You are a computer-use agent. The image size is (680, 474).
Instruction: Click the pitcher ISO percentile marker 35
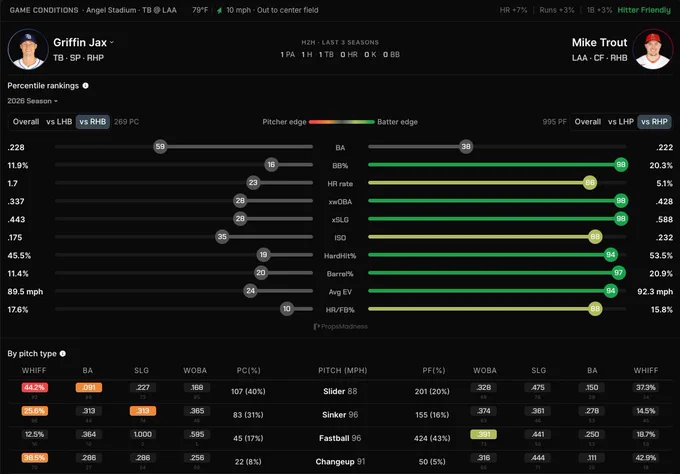click(222, 237)
